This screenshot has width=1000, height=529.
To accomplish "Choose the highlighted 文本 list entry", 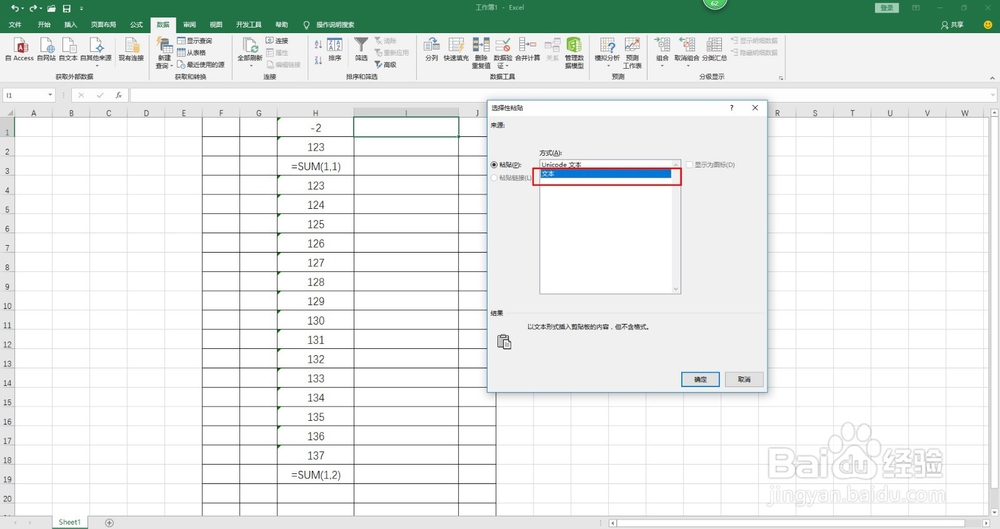I will click(606, 174).
